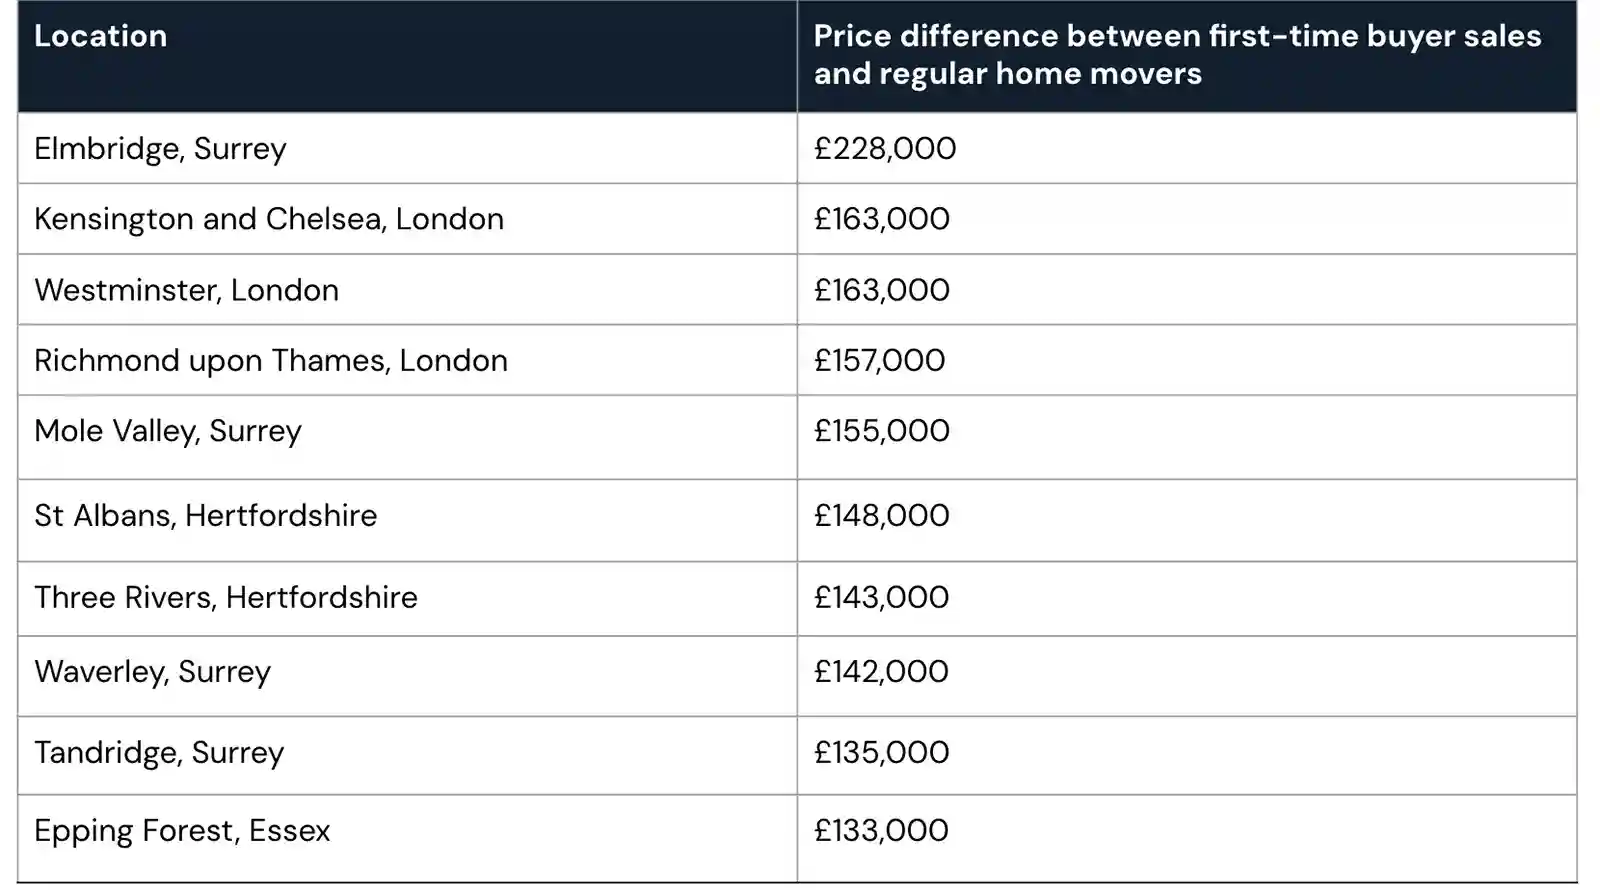Click the £142,000 price value
The width and height of the screenshot is (1600, 890).
click(881, 672)
